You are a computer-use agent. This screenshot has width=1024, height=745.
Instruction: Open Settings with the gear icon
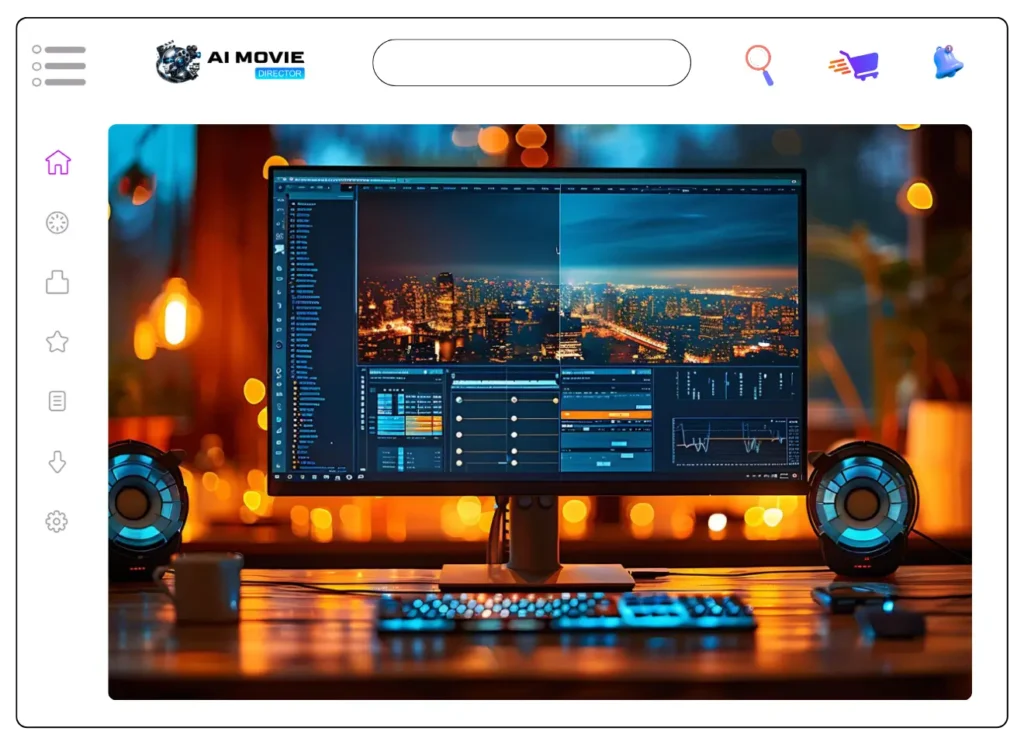[x=57, y=522]
